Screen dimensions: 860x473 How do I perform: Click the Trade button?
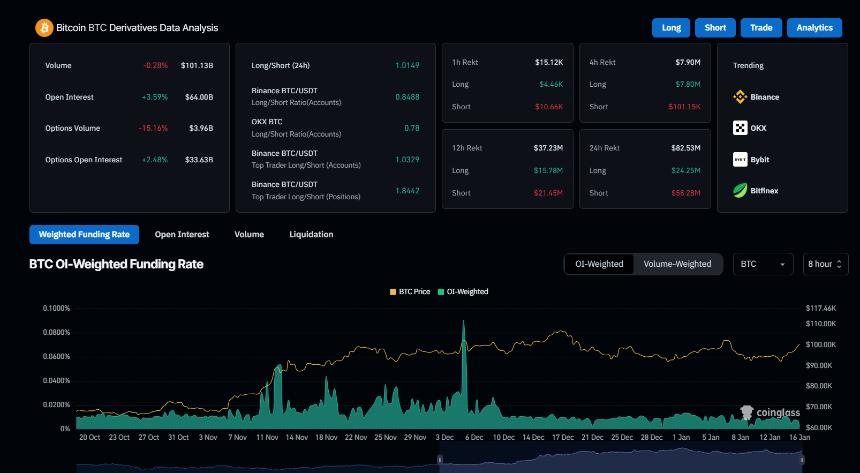761,28
